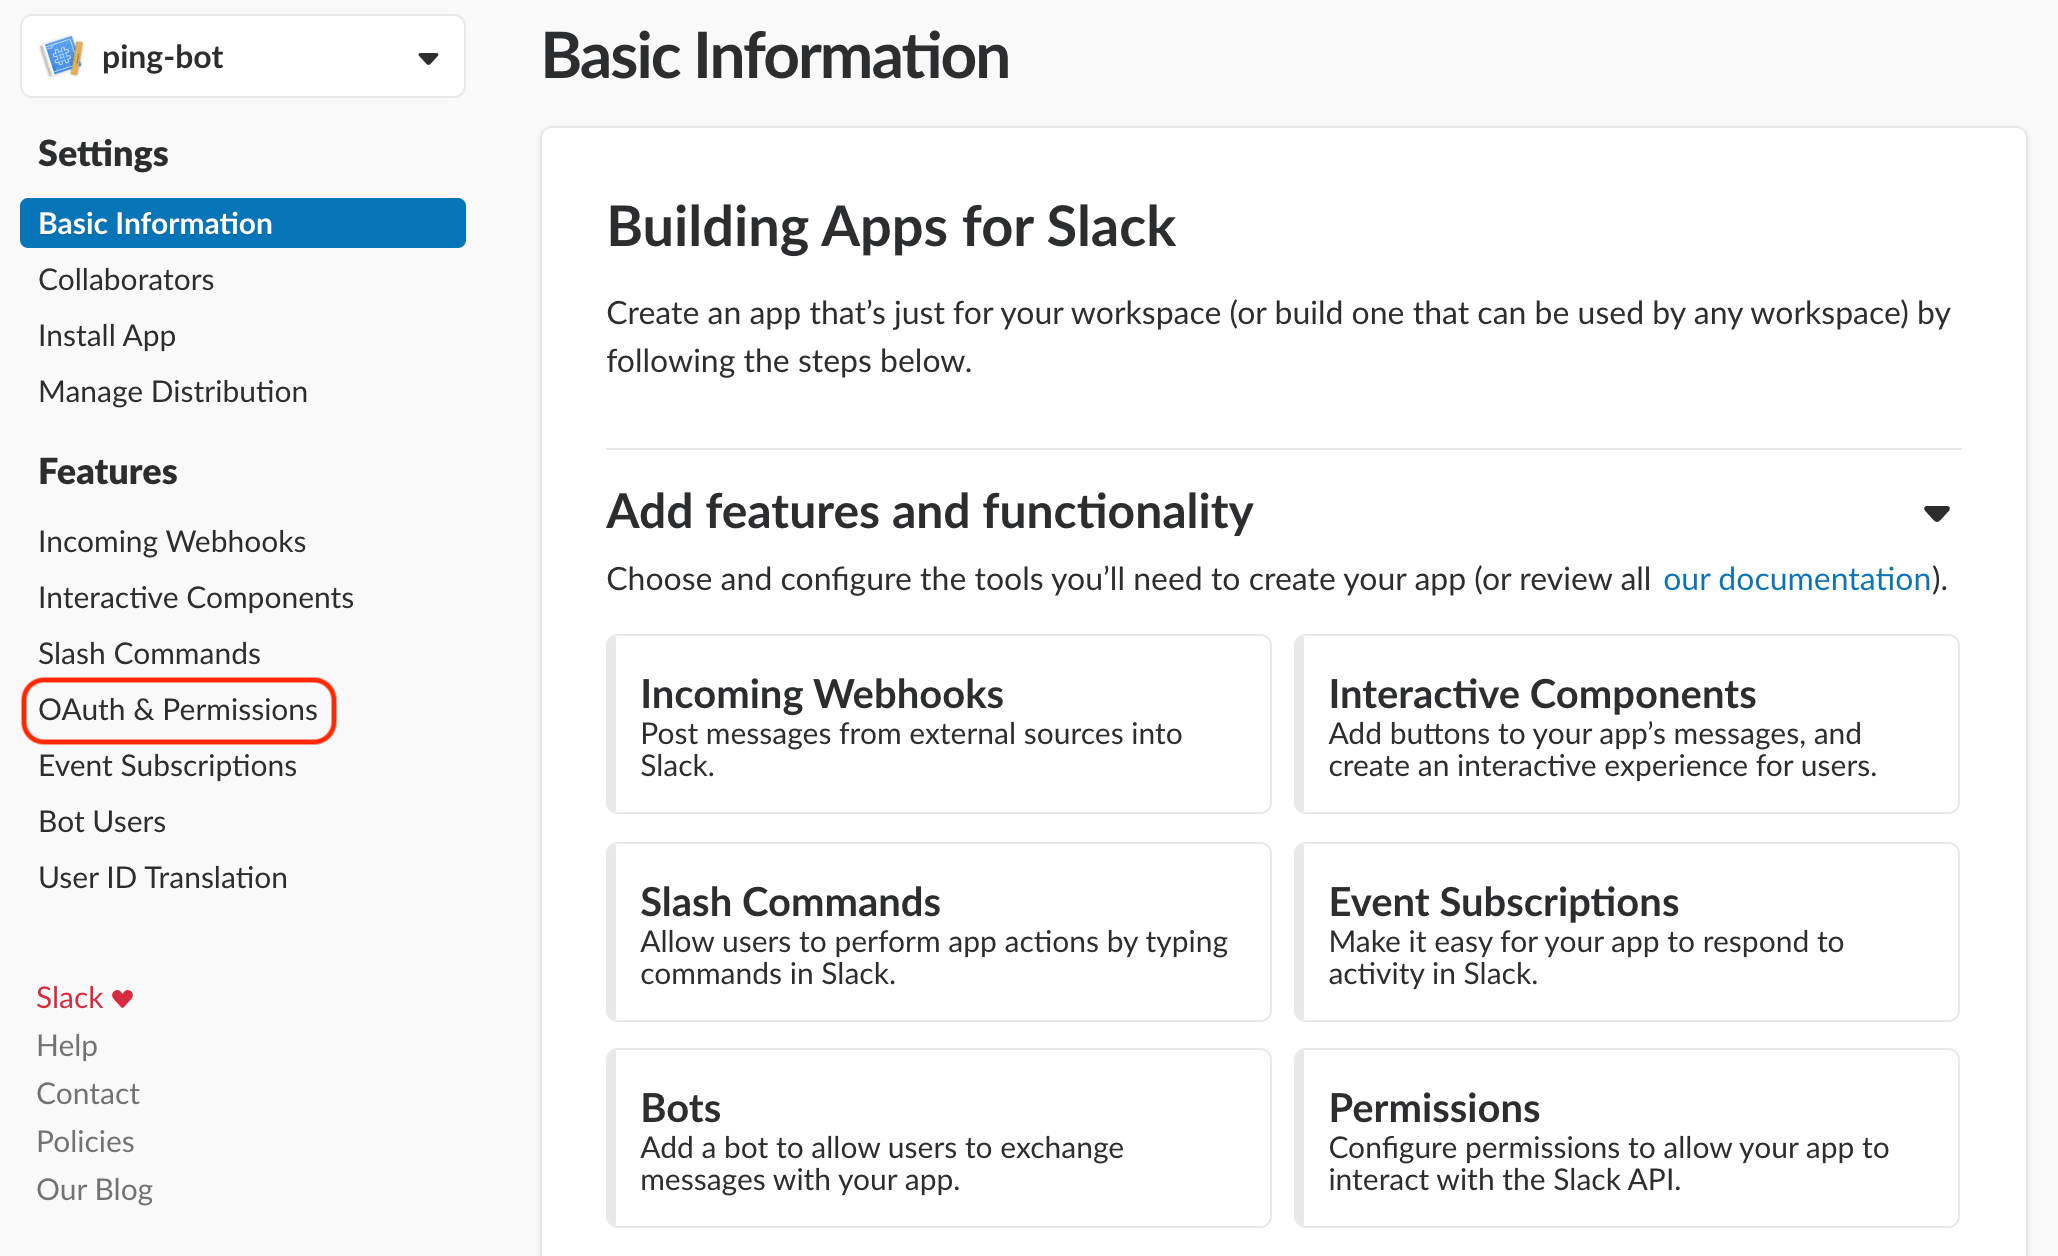Select Interactive Components in sidebar
2058x1256 pixels.
click(x=196, y=597)
